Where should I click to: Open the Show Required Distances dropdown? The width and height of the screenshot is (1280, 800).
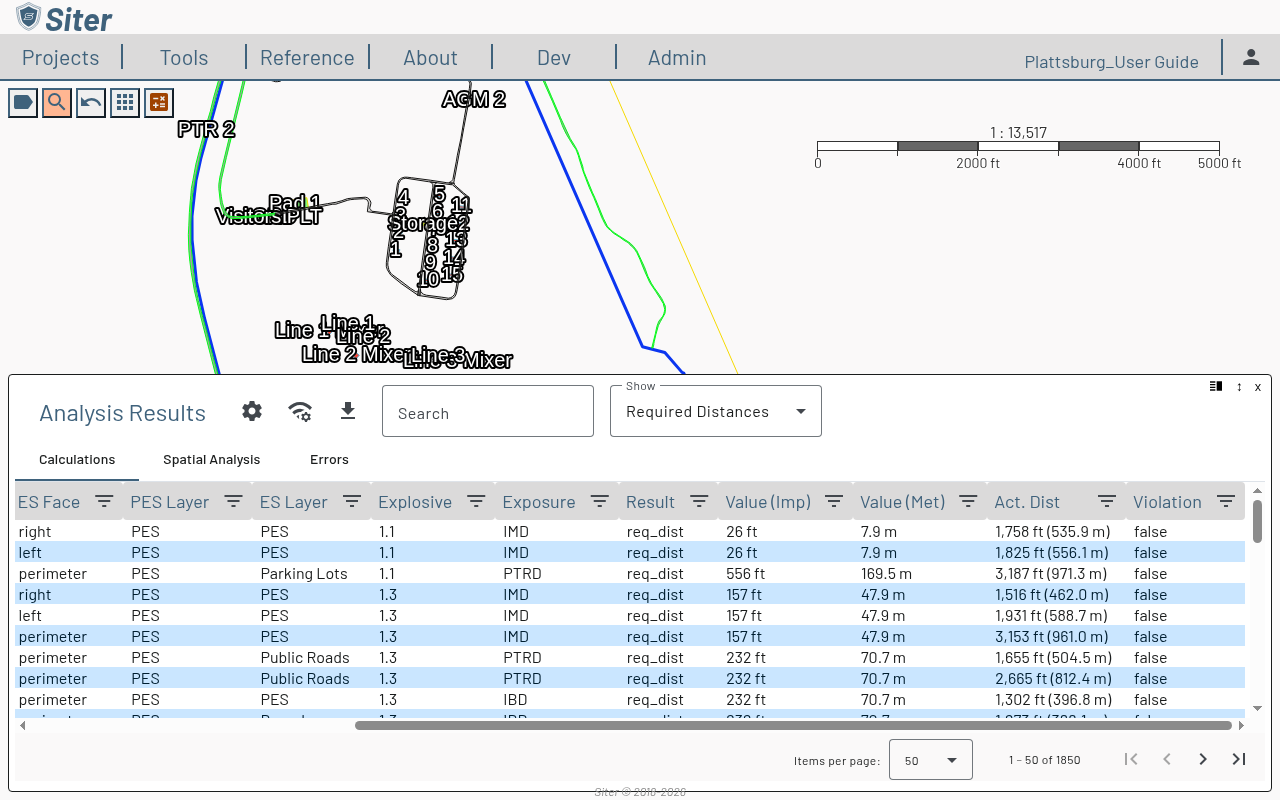click(x=716, y=411)
